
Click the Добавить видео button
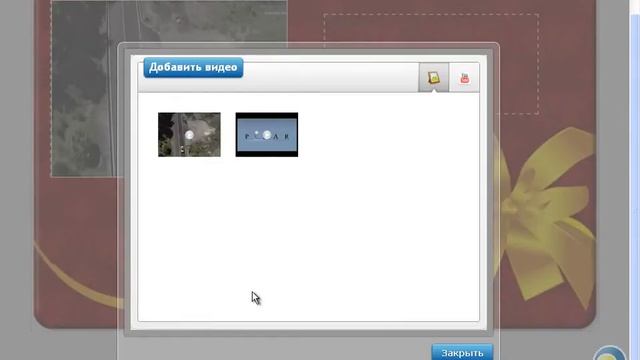[x=193, y=67]
